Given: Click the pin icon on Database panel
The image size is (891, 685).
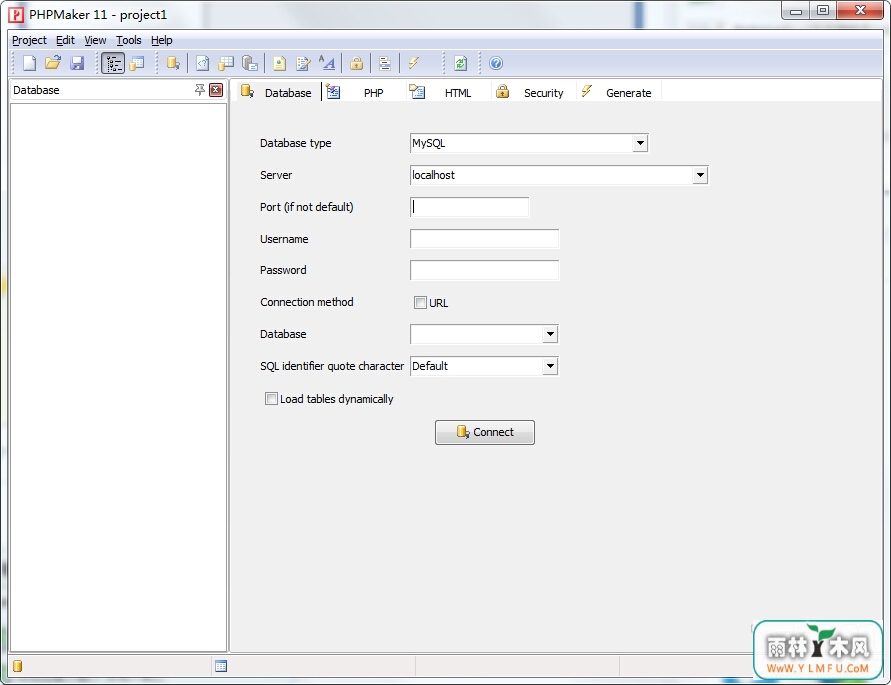Looking at the screenshot, I should point(199,90).
